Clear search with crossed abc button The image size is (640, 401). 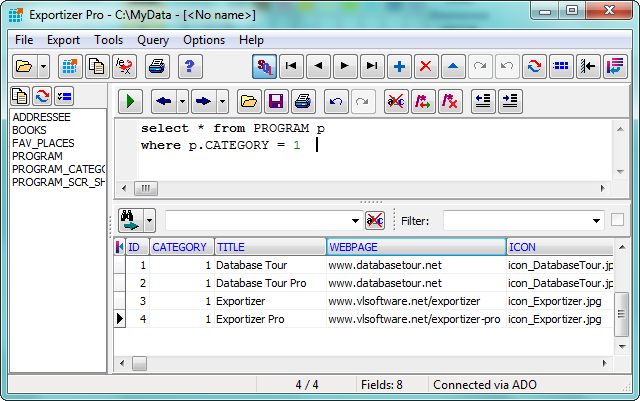click(x=375, y=221)
